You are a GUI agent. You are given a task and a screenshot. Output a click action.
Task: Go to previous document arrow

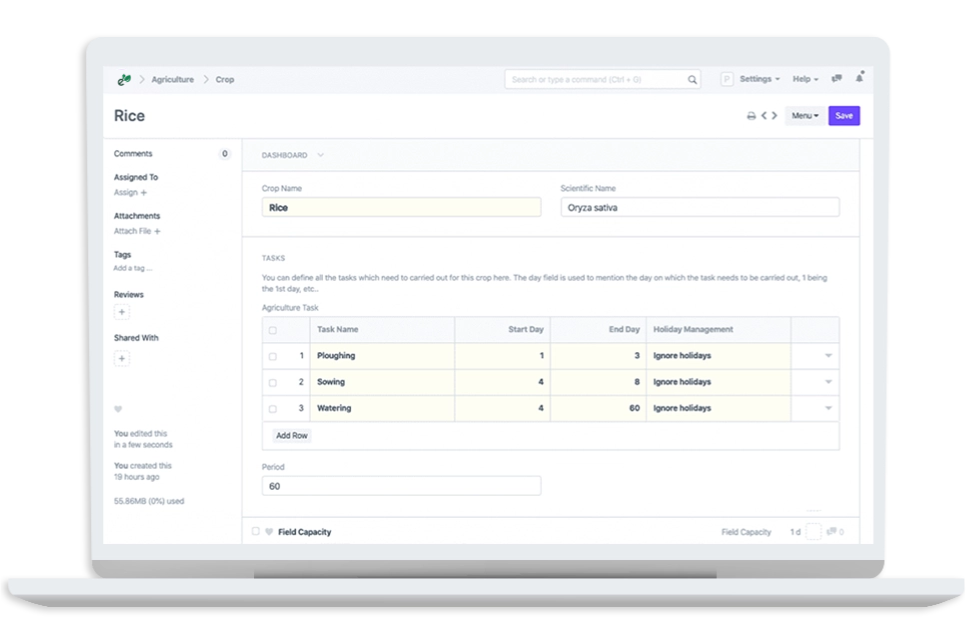[x=764, y=115]
